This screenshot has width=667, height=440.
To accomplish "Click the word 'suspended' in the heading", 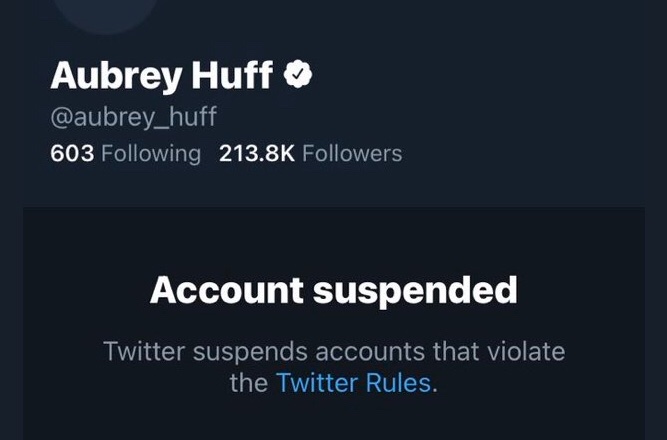I will [414, 290].
